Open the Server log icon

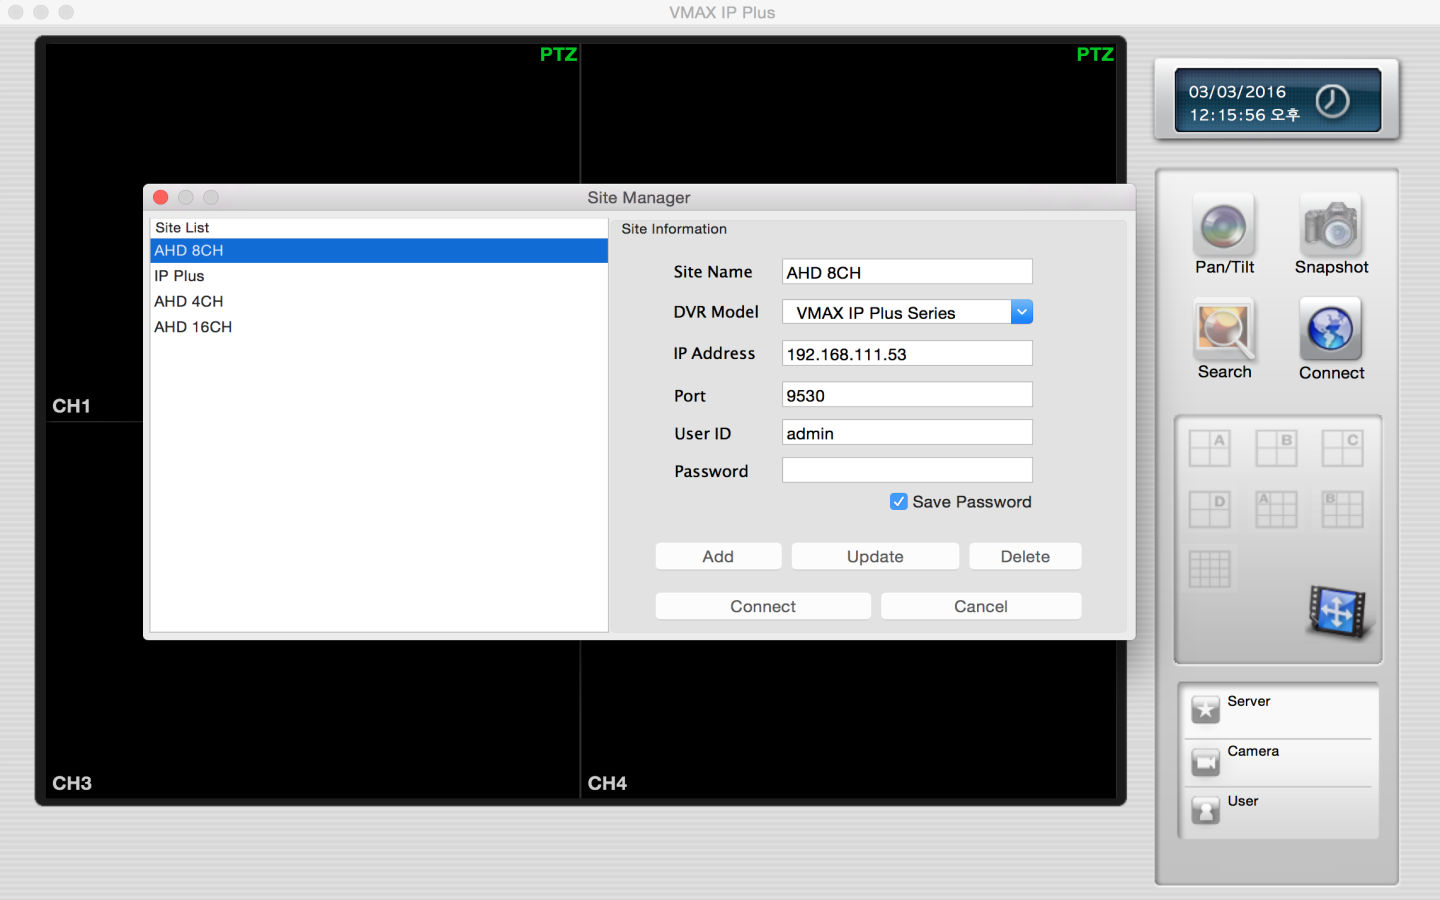pos(1206,709)
